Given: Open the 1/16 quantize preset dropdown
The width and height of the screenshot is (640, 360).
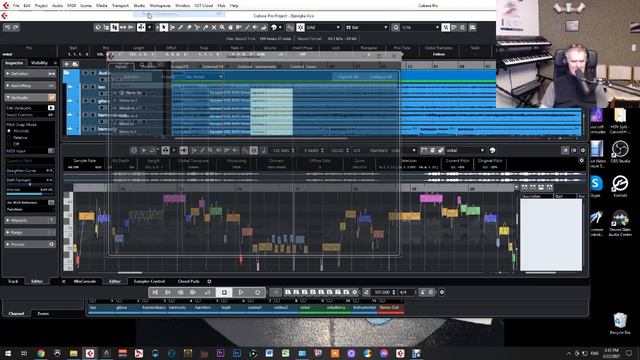Looking at the screenshot, I should pyautogui.click(x=420, y=27).
